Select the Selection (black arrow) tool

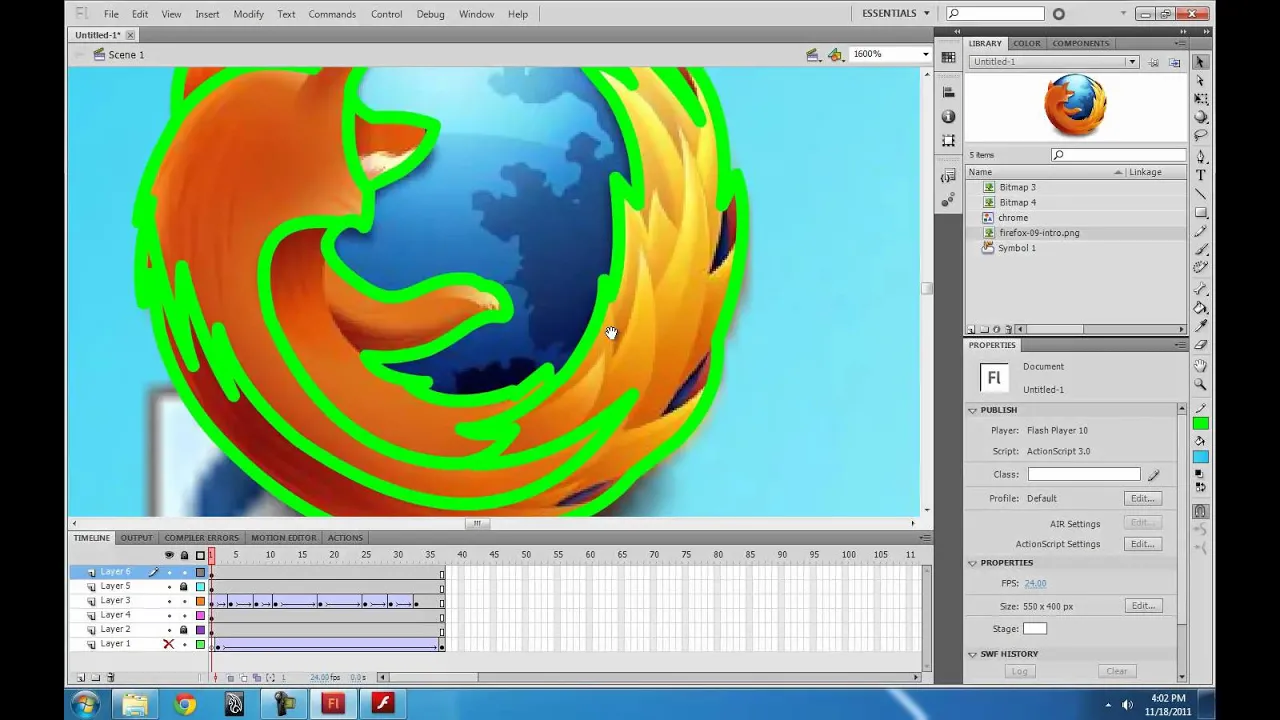click(1200, 61)
